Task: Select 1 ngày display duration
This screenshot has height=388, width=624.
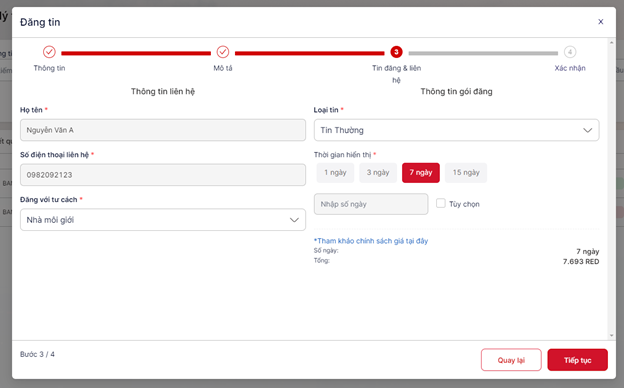Action: pyautogui.click(x=335, y=173)
